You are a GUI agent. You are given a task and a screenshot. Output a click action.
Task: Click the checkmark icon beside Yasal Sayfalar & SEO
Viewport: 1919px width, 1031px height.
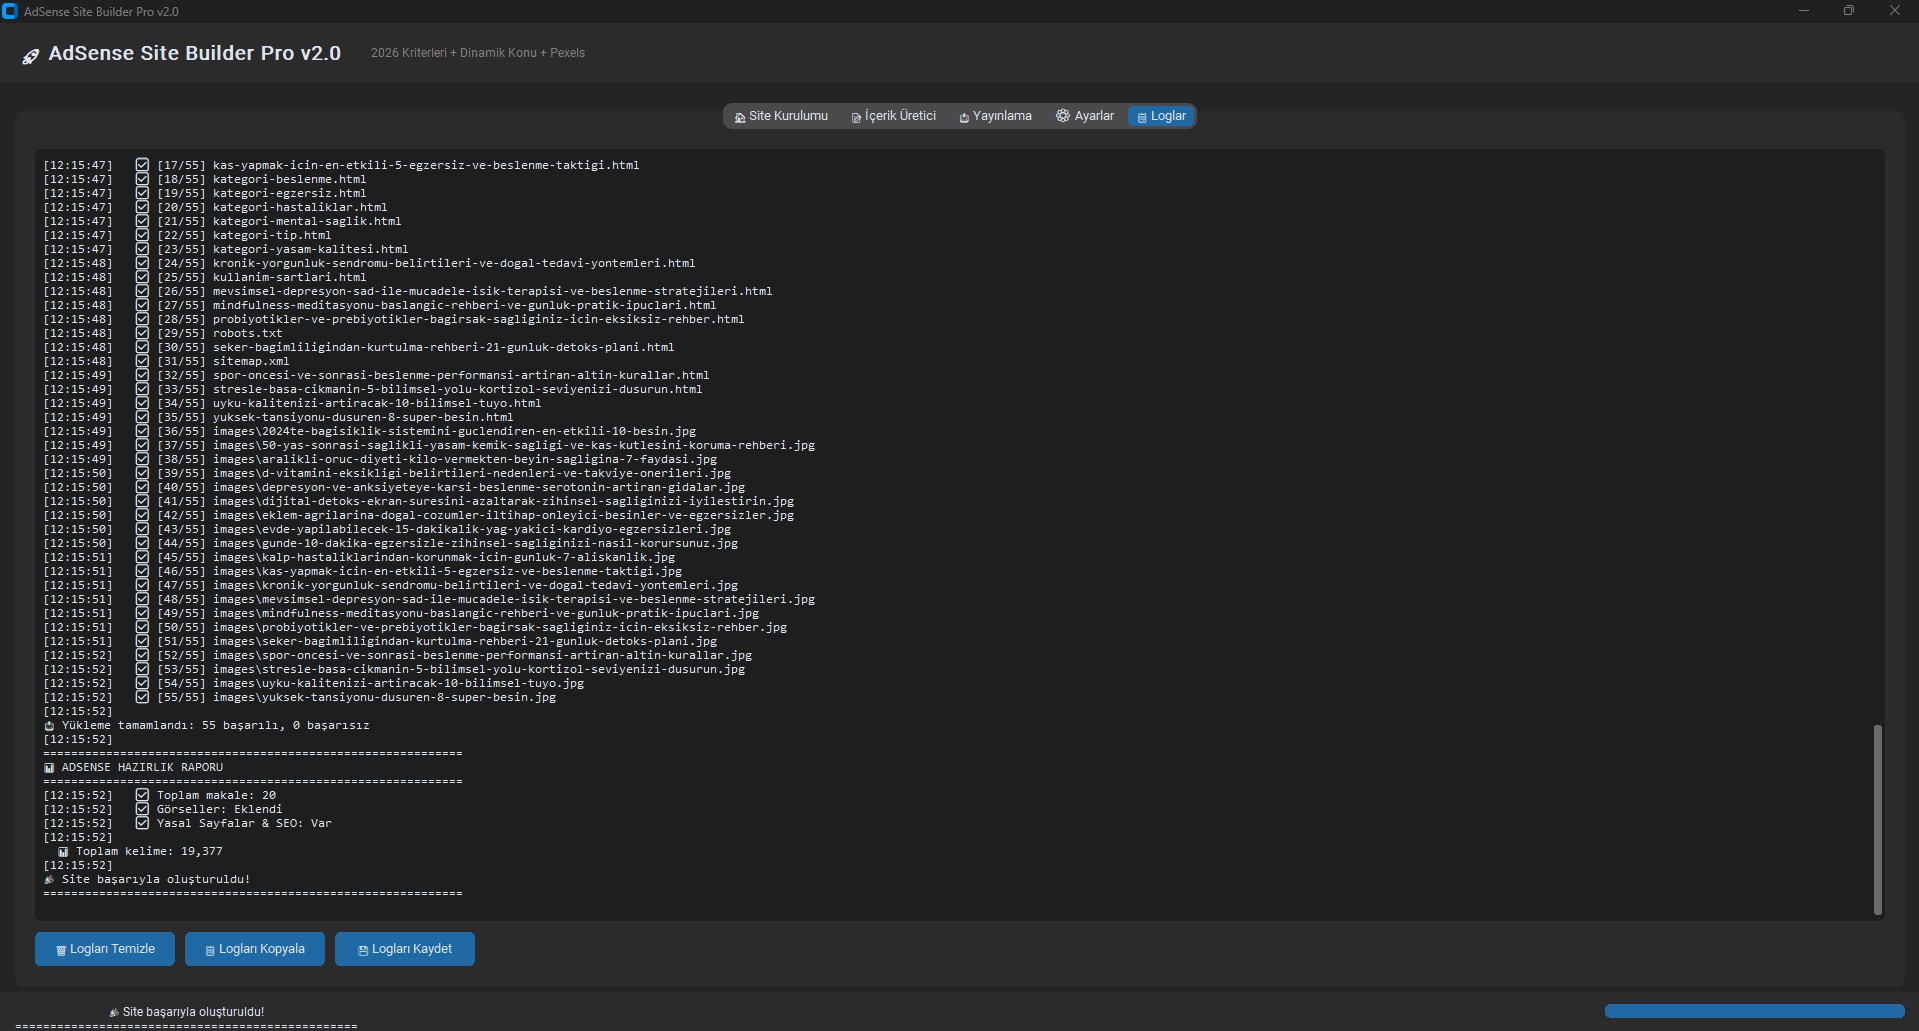tap(142, 823)
